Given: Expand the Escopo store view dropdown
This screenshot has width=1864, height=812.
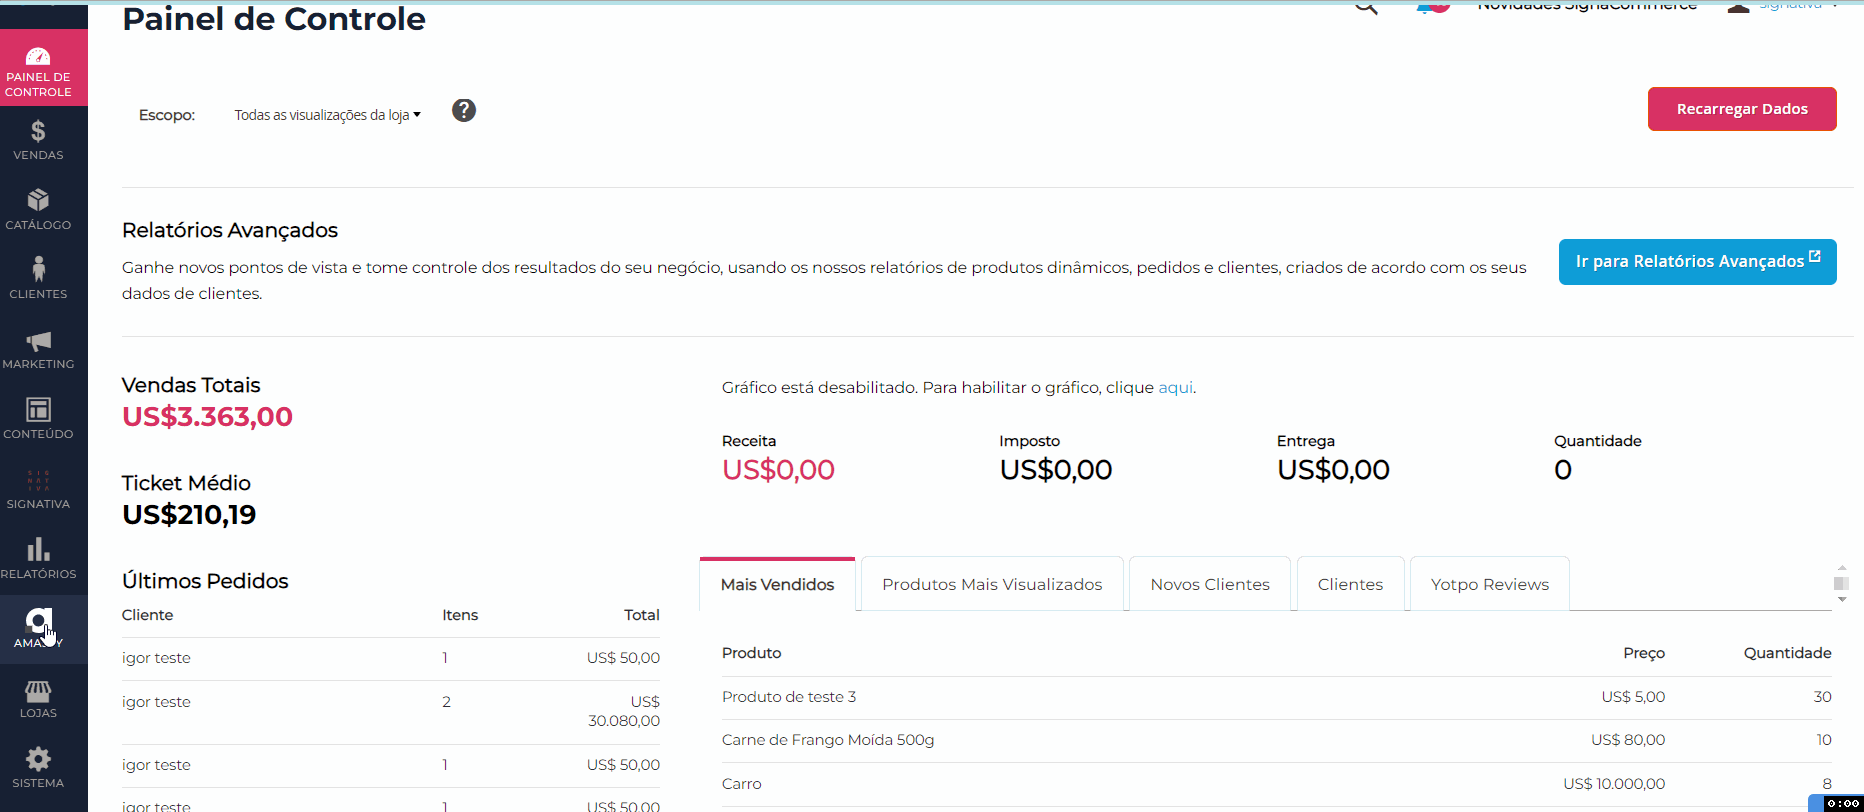Looking at the screenshot, I should point(327,115).
